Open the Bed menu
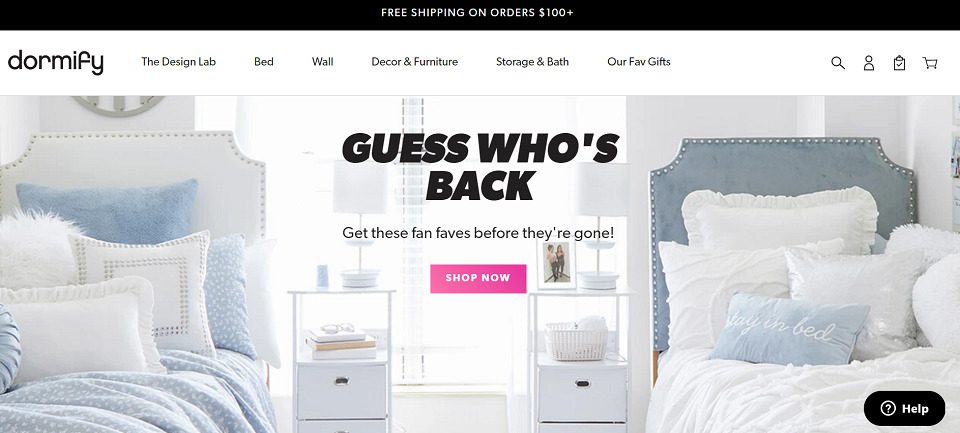 click(x=264, y=62)
